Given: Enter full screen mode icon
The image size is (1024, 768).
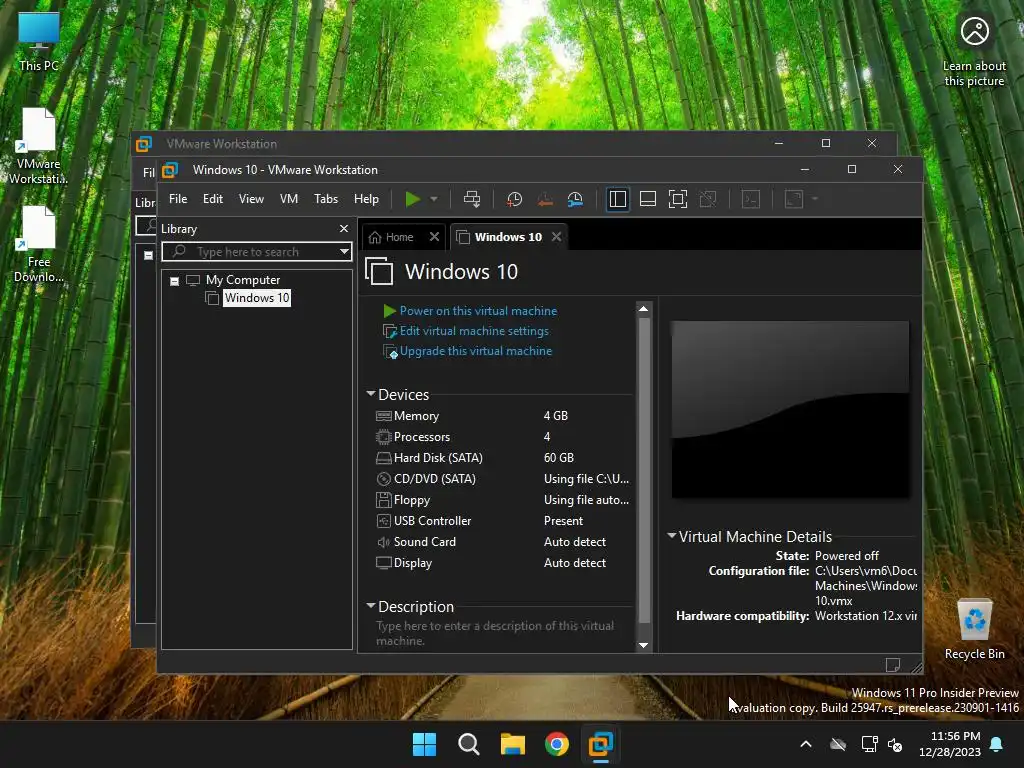Looking at the screenshot, I should click(678, 199).
